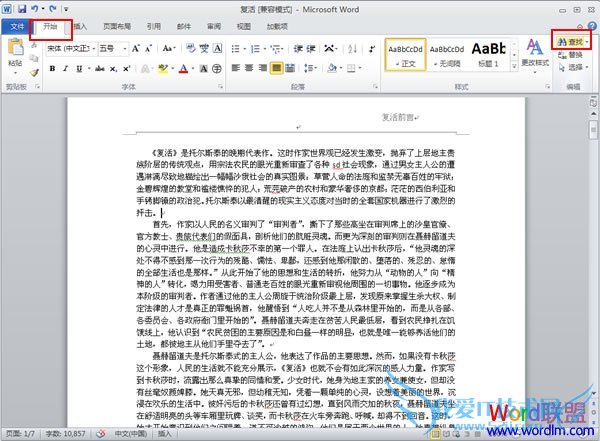600x441 pixels.
Task: Minimize the ribbon with the caret icon
Action: (x=580, y=26)
